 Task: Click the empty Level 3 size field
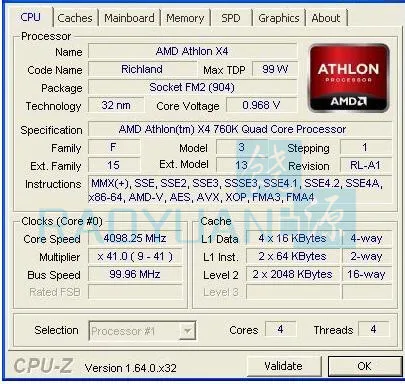[293, 292]
